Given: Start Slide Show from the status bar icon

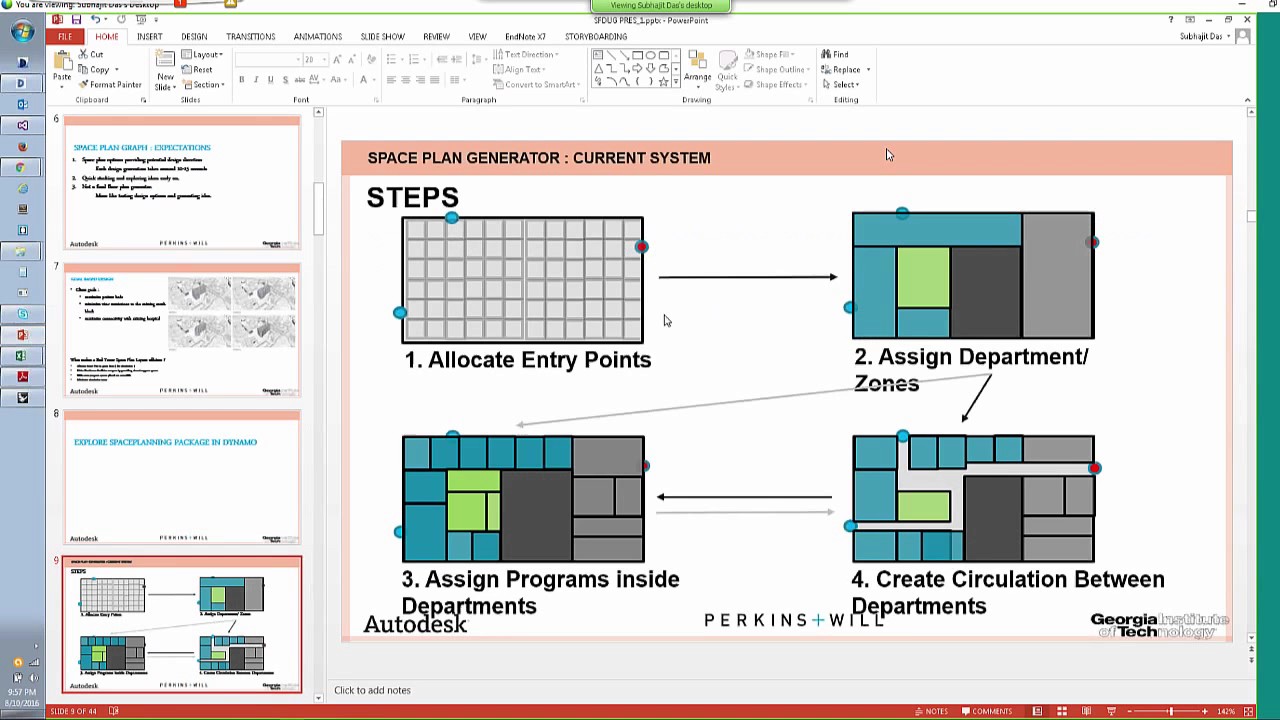Looking at the screenshot, I should [x=1111, y=711].
